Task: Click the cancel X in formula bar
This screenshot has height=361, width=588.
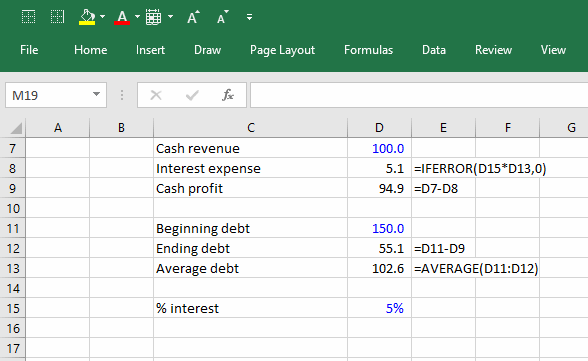Action: [156, 95]
